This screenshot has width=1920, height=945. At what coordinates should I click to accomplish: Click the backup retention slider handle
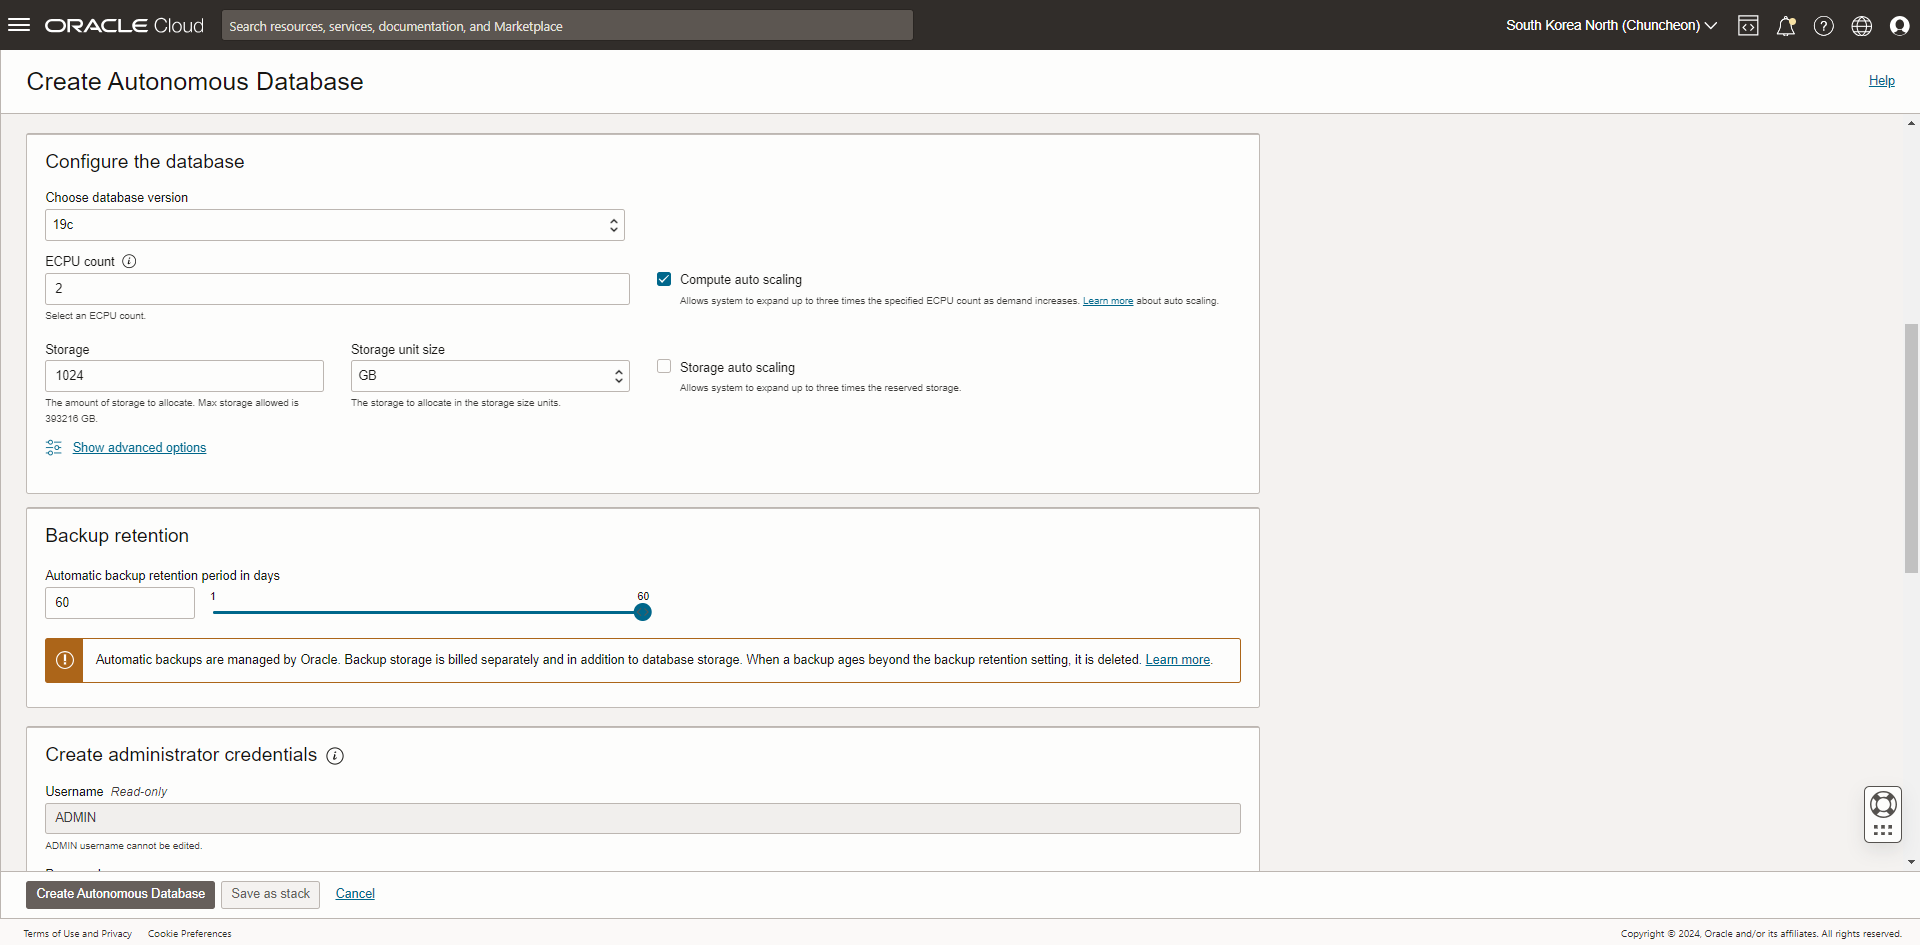(x=643, y=612)
